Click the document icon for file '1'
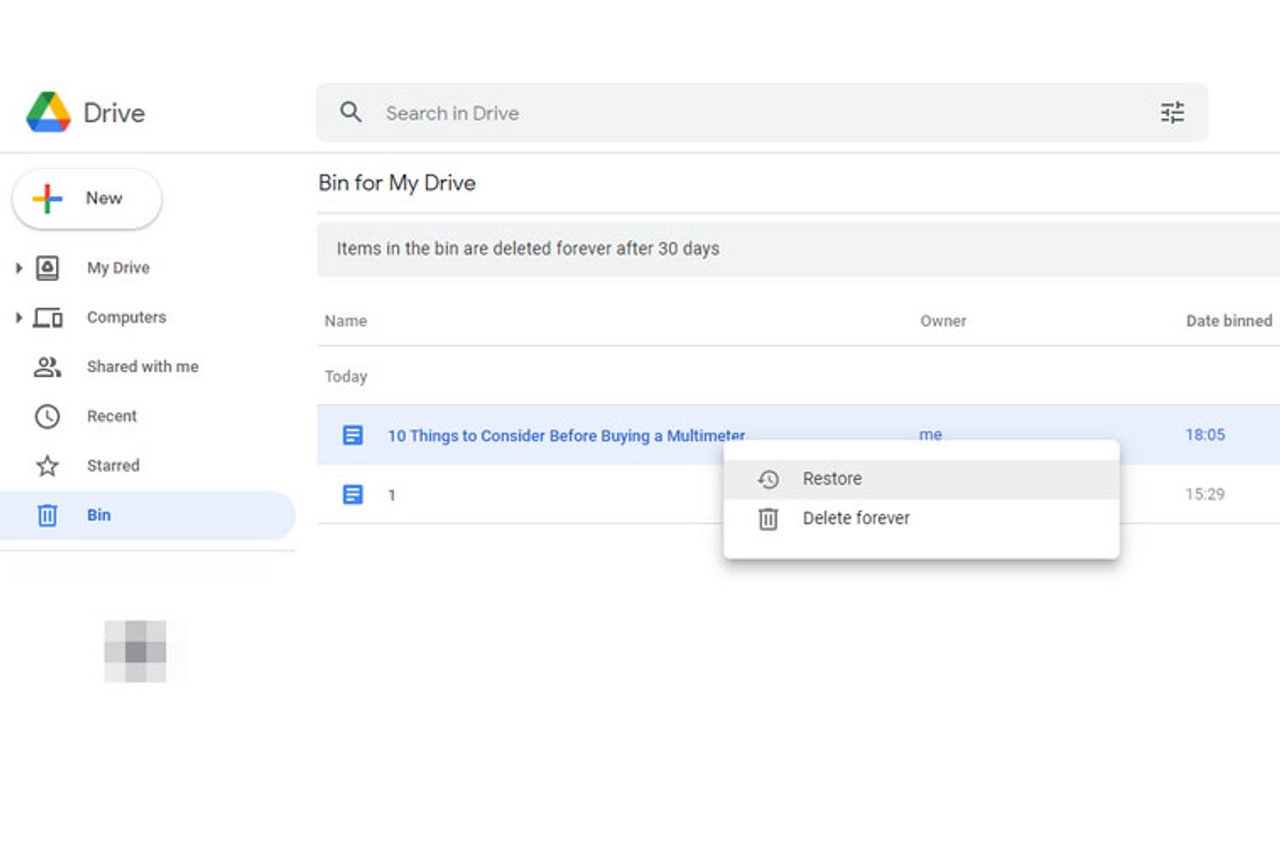 pos(353,494)
